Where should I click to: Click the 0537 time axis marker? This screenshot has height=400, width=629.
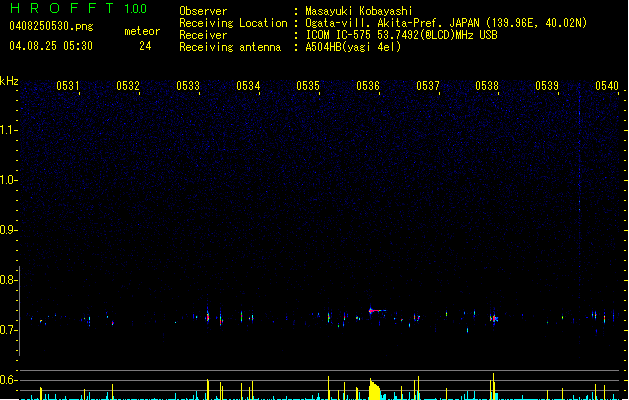click(x=428, y=86)
